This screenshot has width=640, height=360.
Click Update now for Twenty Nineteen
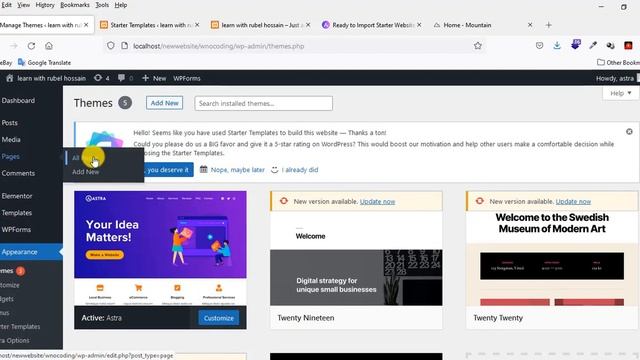point(378,201)
